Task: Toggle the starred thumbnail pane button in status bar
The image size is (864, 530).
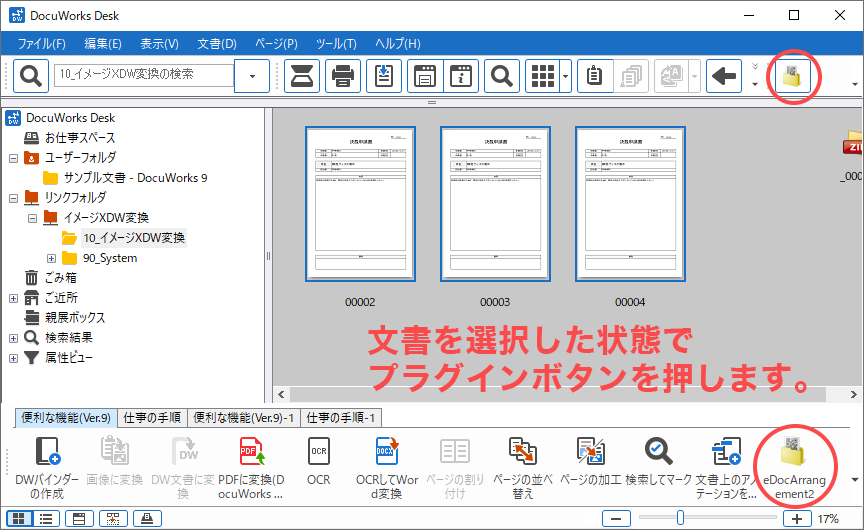Action: click(x=113, y=518)
